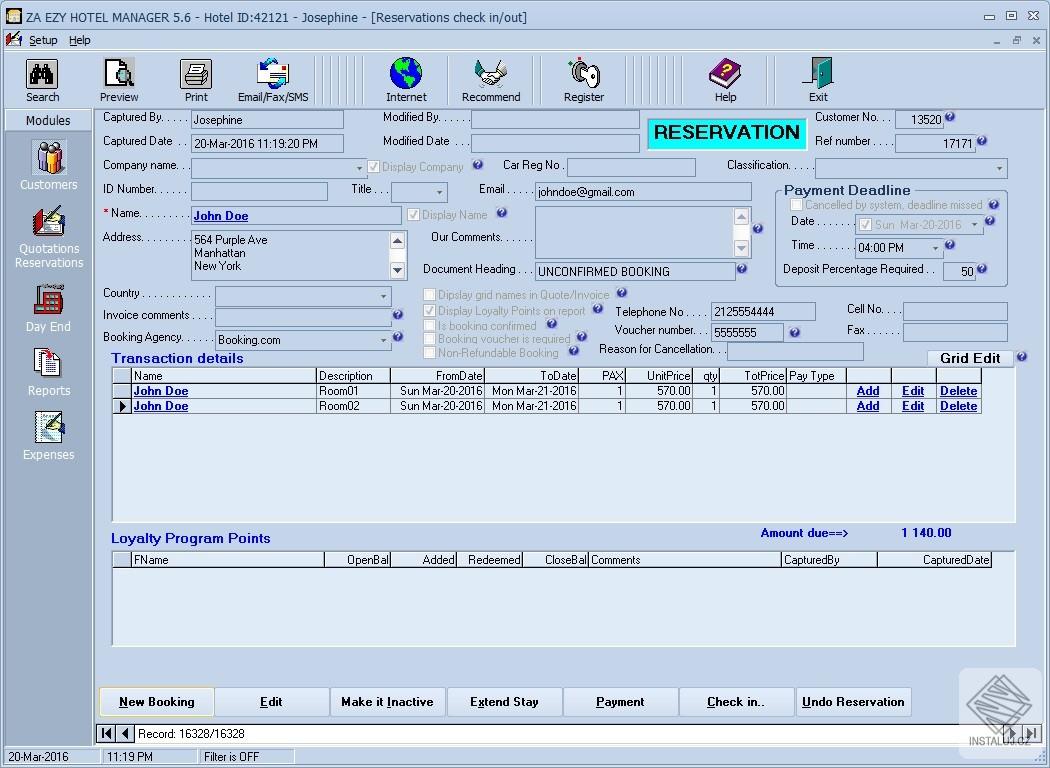Click the Check in button
This screenshot has width=1050, height=768.
736,701
